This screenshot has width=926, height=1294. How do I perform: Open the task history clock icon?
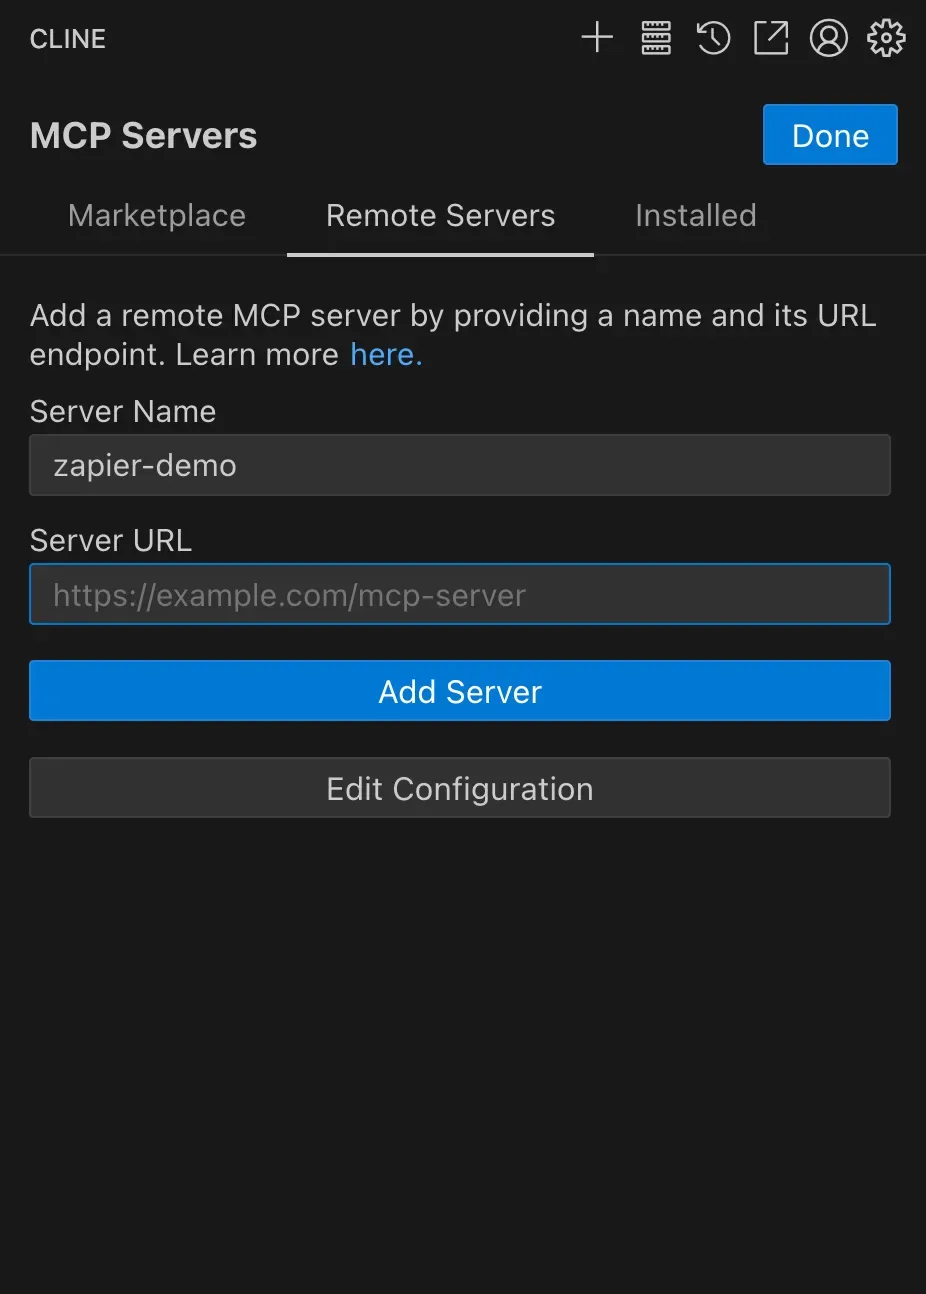point(713,39)
